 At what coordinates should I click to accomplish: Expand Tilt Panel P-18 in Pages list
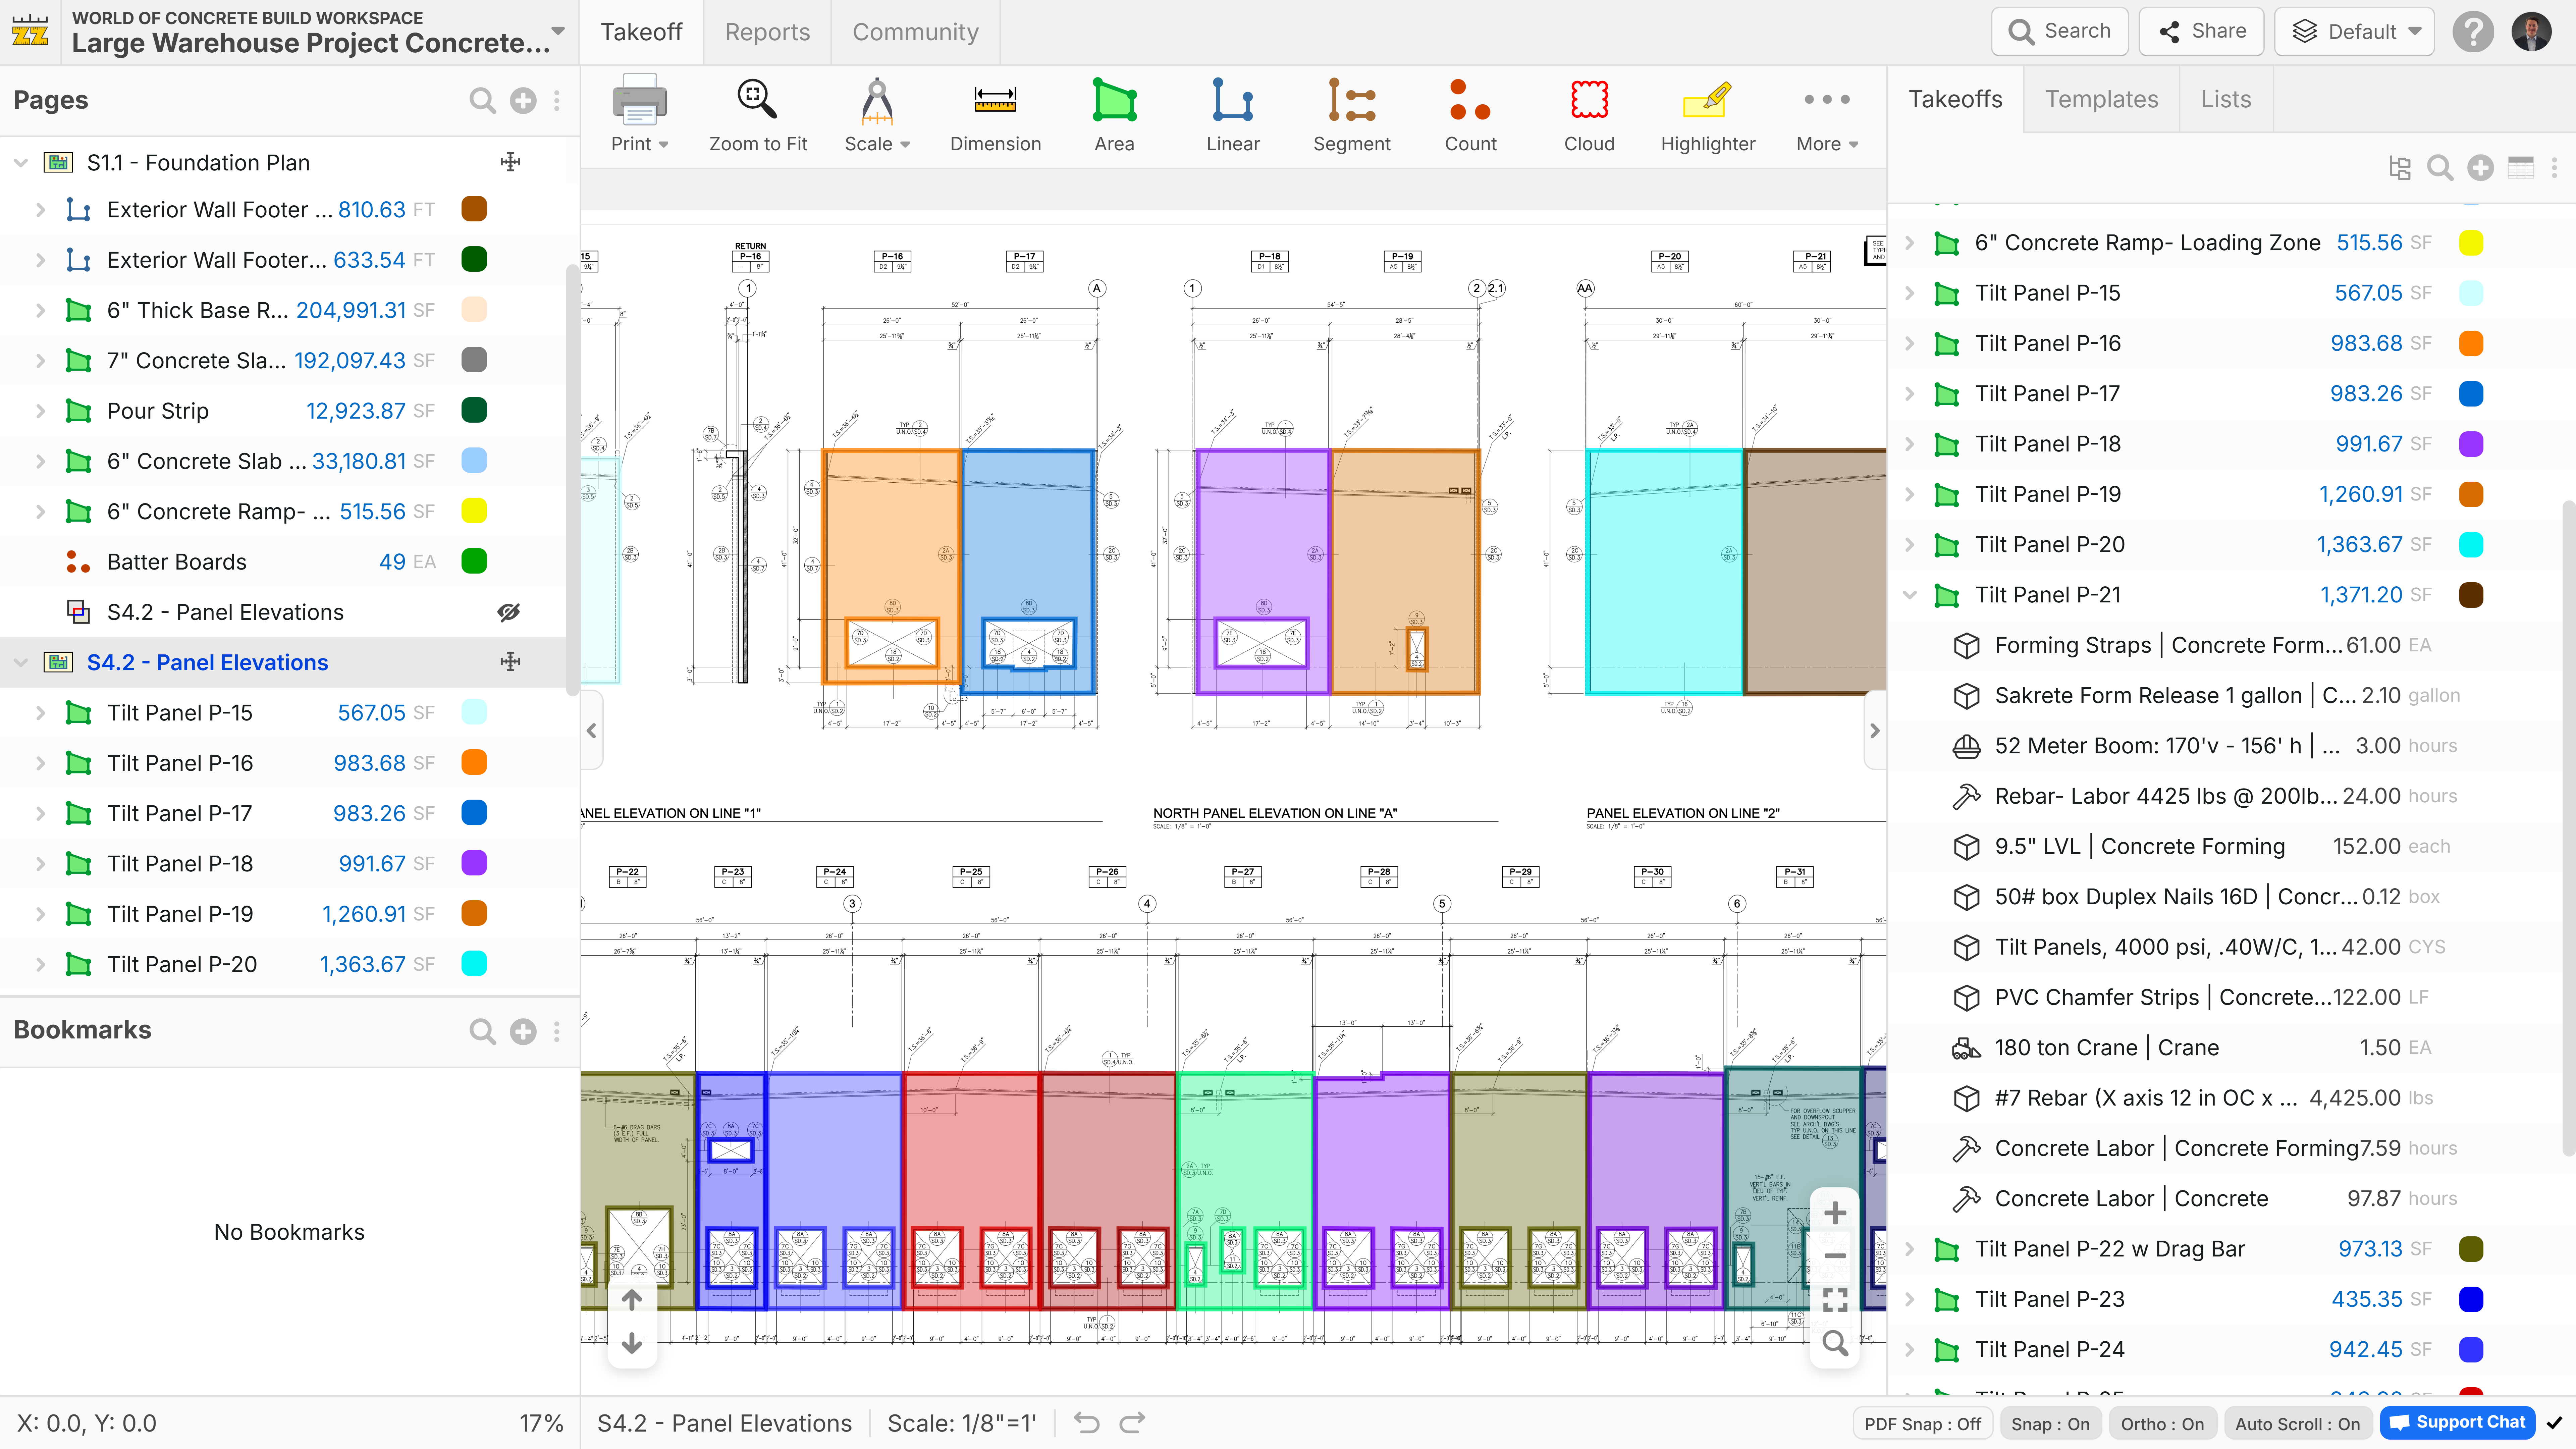(40, 863)
